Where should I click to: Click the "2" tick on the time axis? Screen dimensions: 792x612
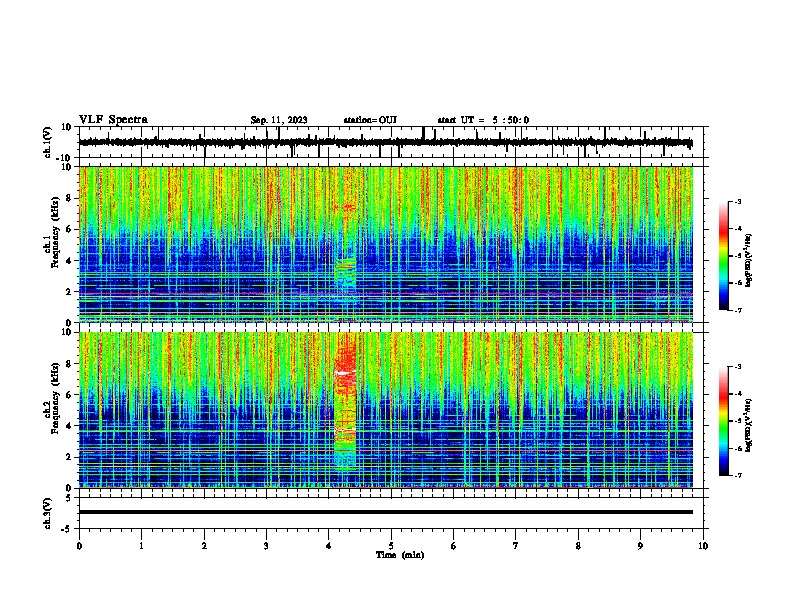(204, 546)
